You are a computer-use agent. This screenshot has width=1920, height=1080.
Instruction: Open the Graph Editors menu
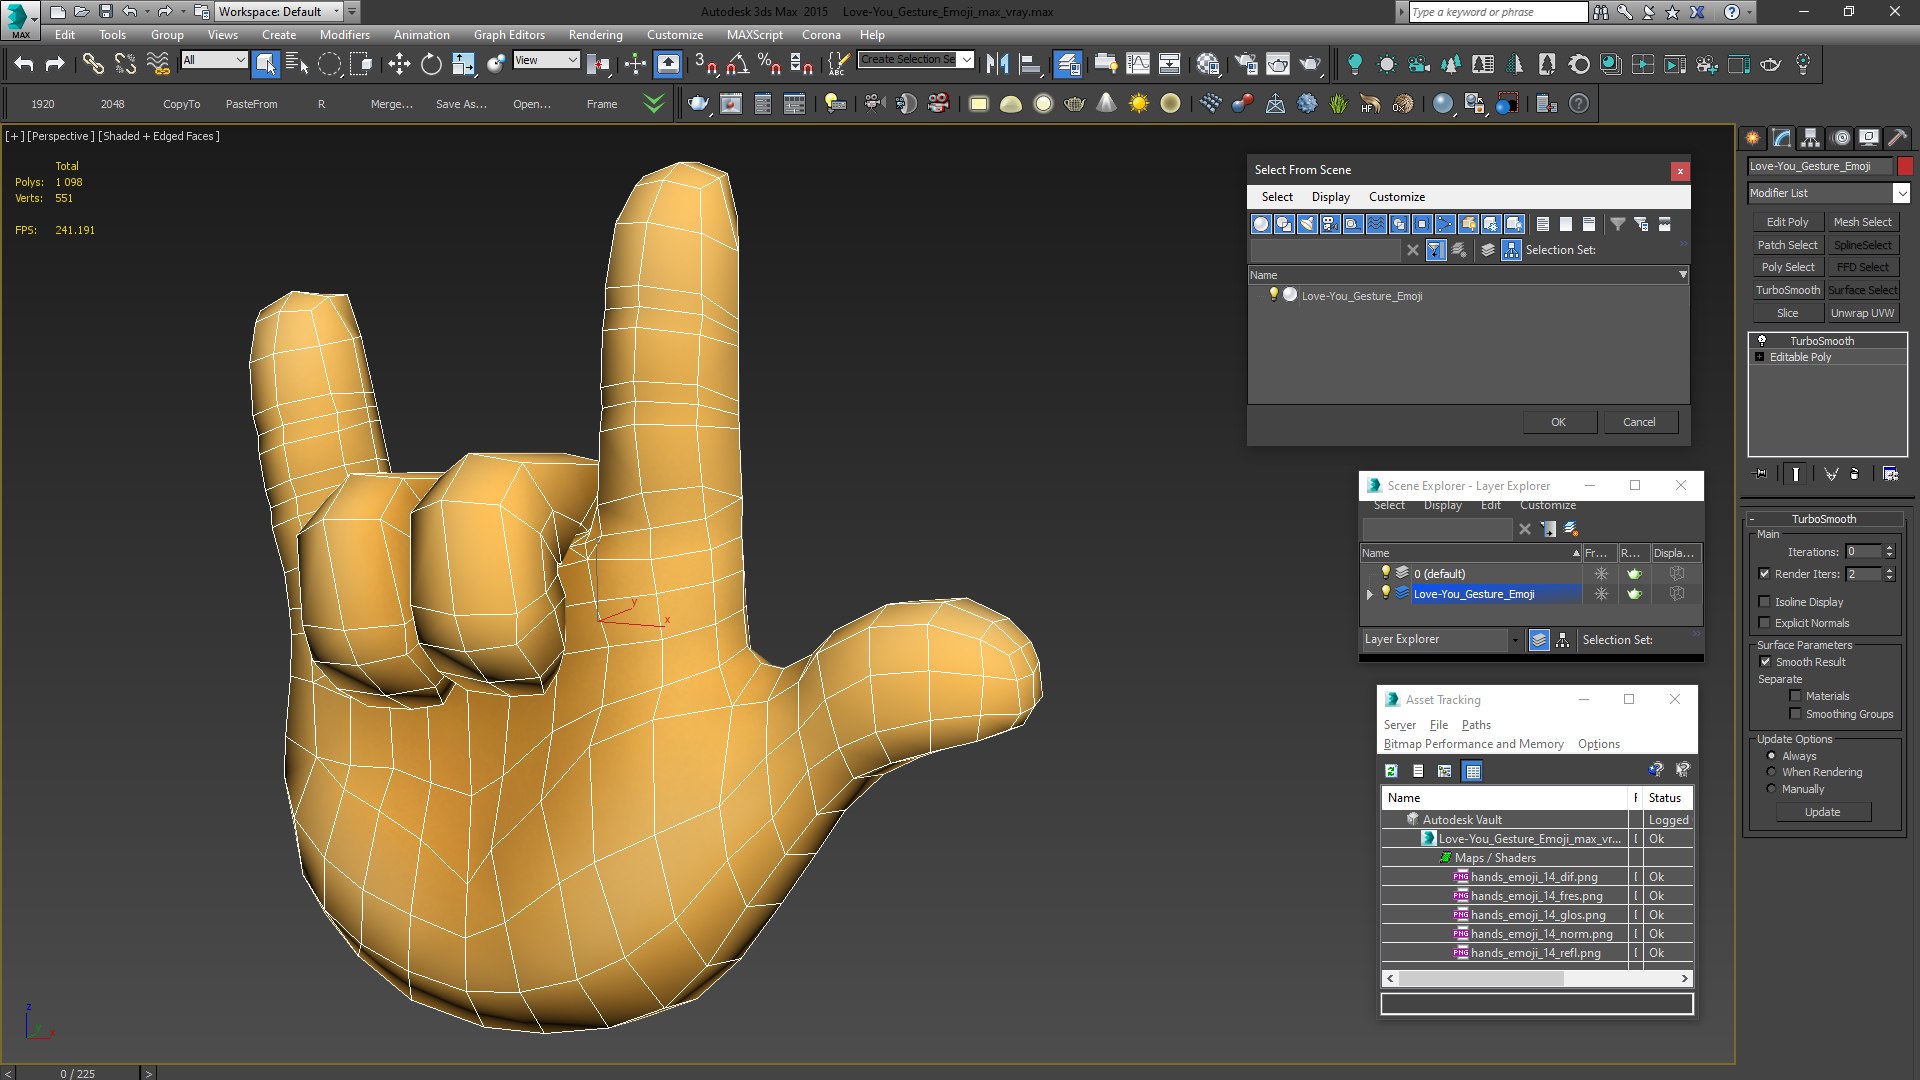pos(509,34)
